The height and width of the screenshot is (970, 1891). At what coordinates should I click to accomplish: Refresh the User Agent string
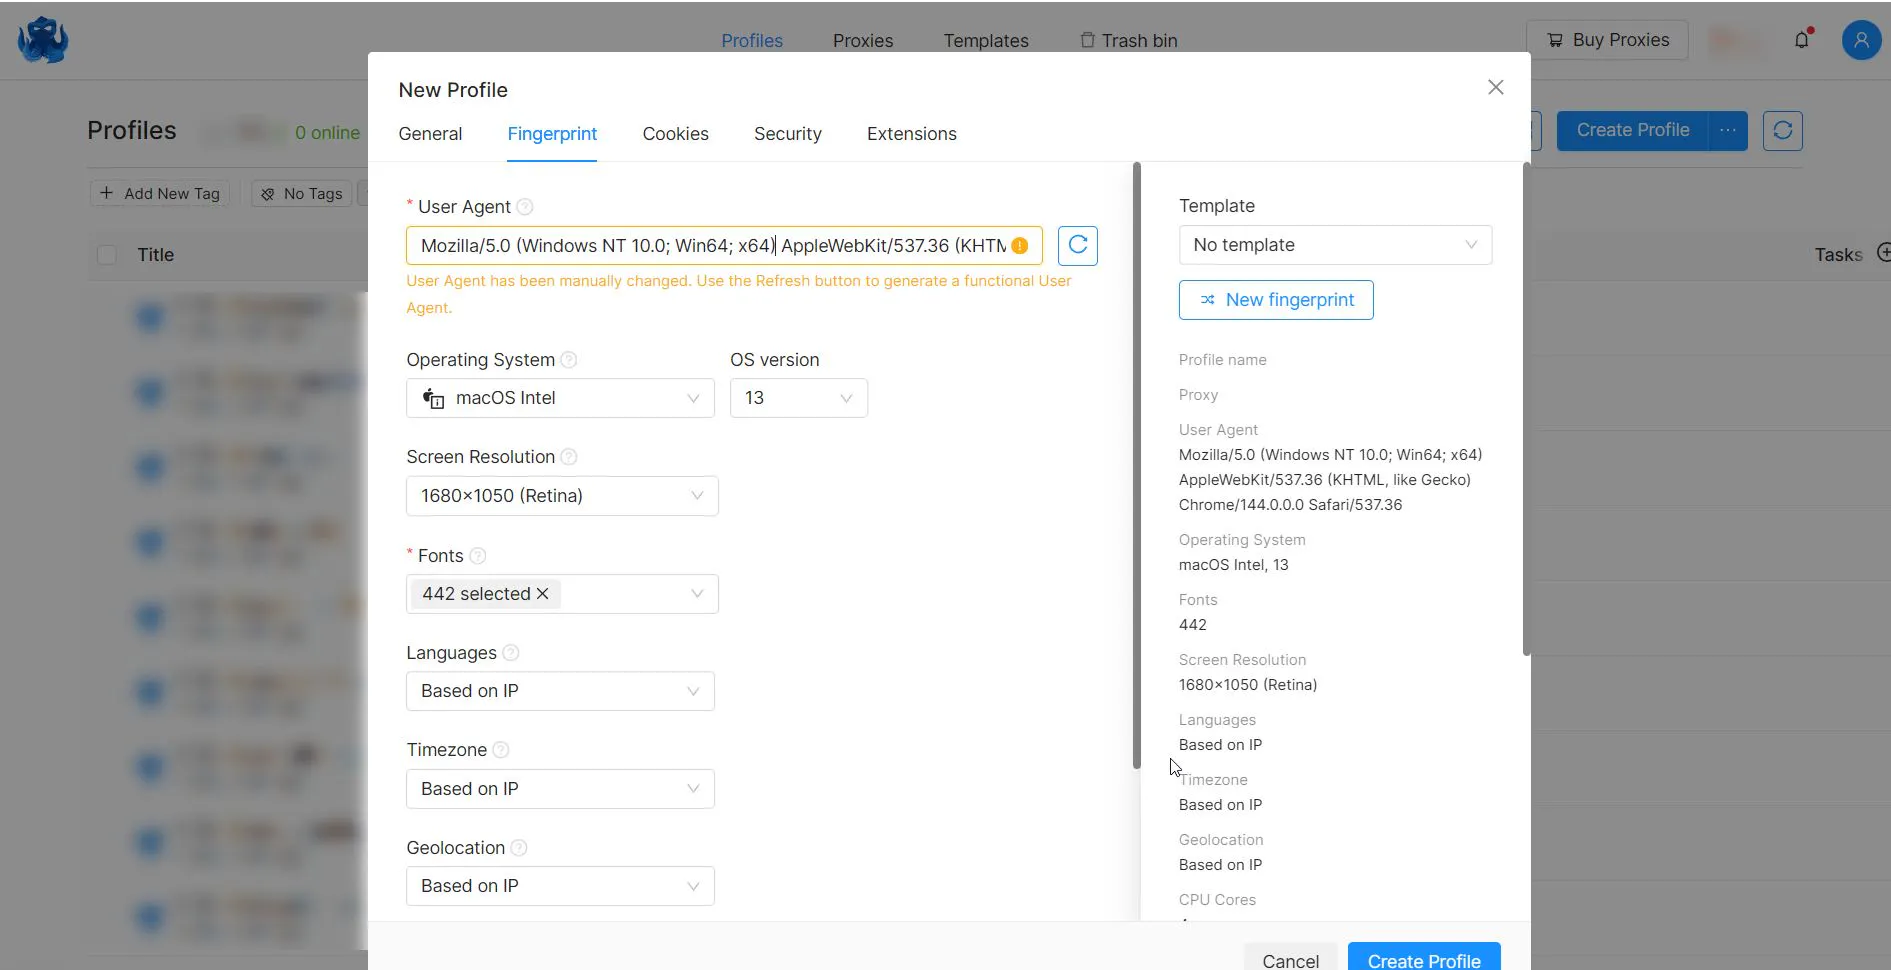click(1077, 246)
